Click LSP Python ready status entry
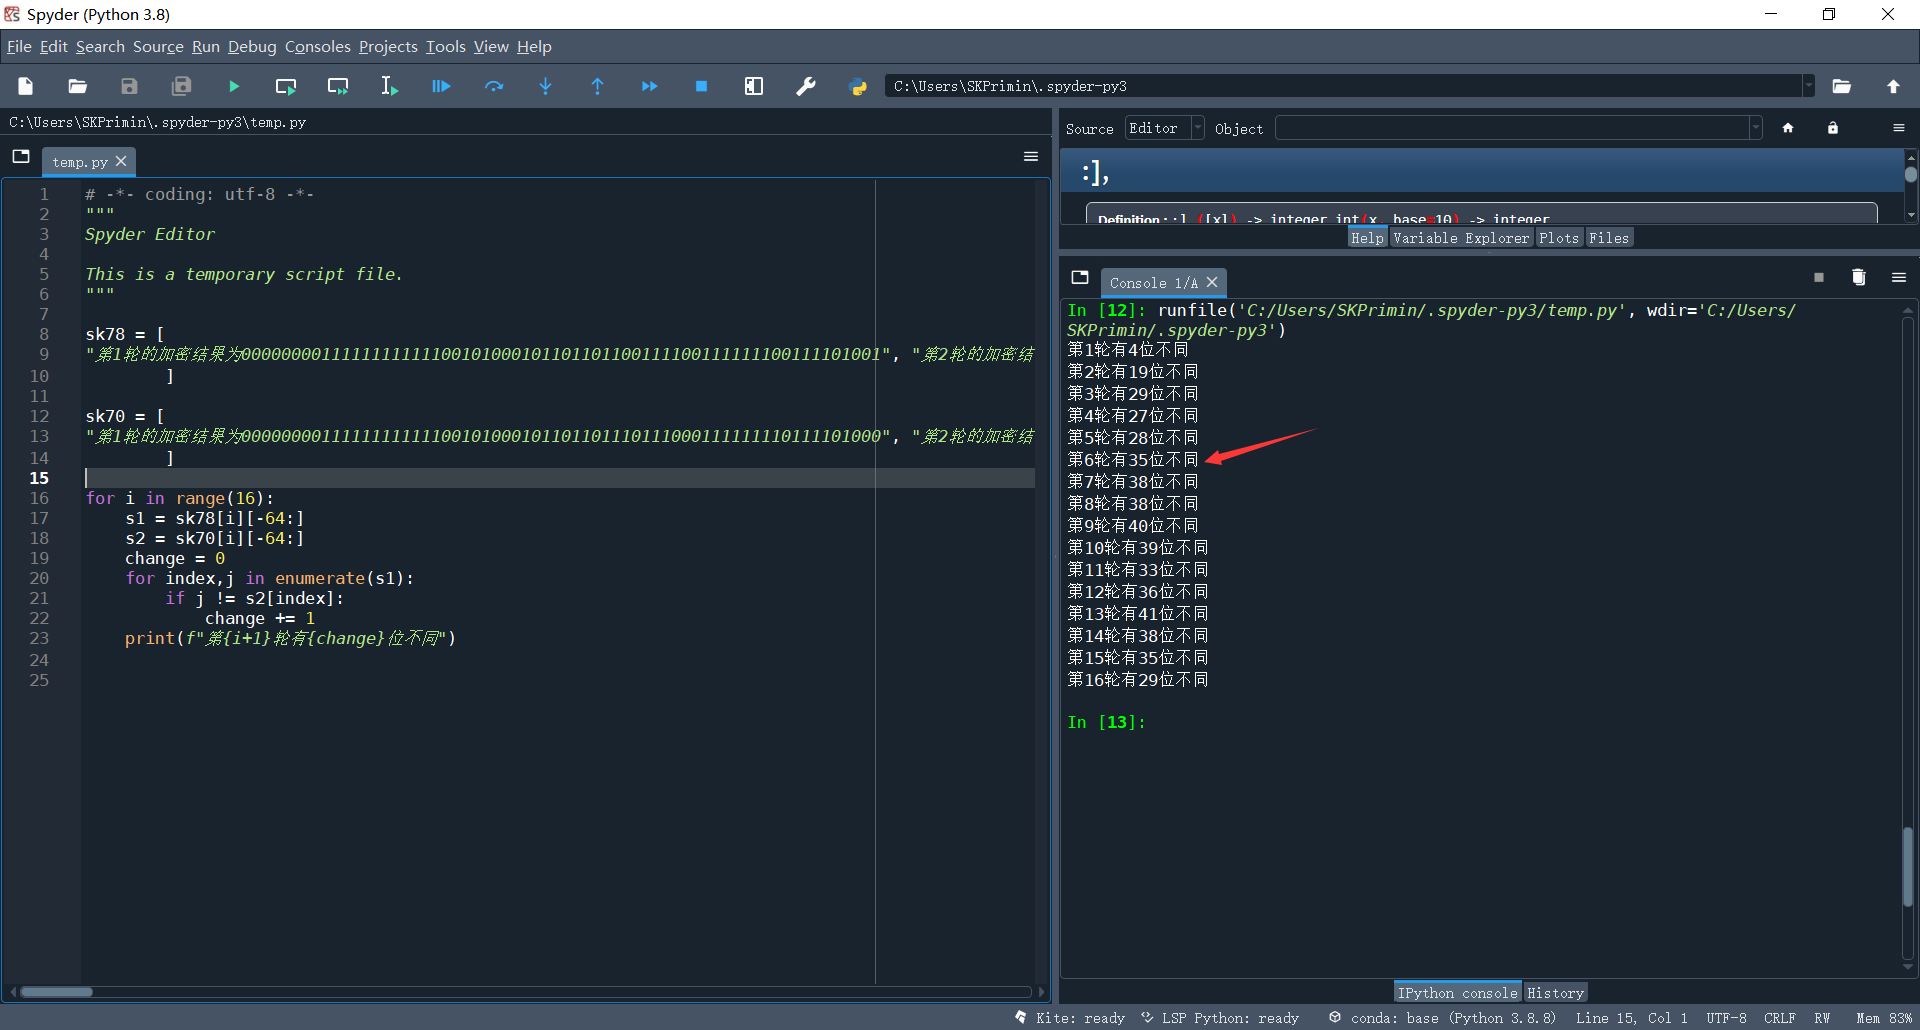Viewport: 1920px width, 1030px height. [1220, 1018]
